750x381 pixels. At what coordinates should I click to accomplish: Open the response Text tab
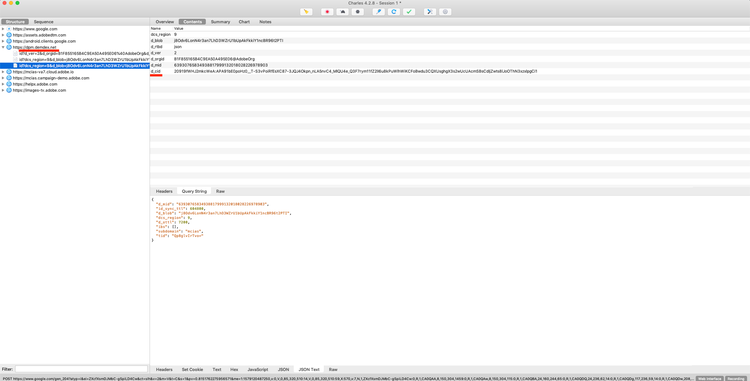tap(217, 370)
